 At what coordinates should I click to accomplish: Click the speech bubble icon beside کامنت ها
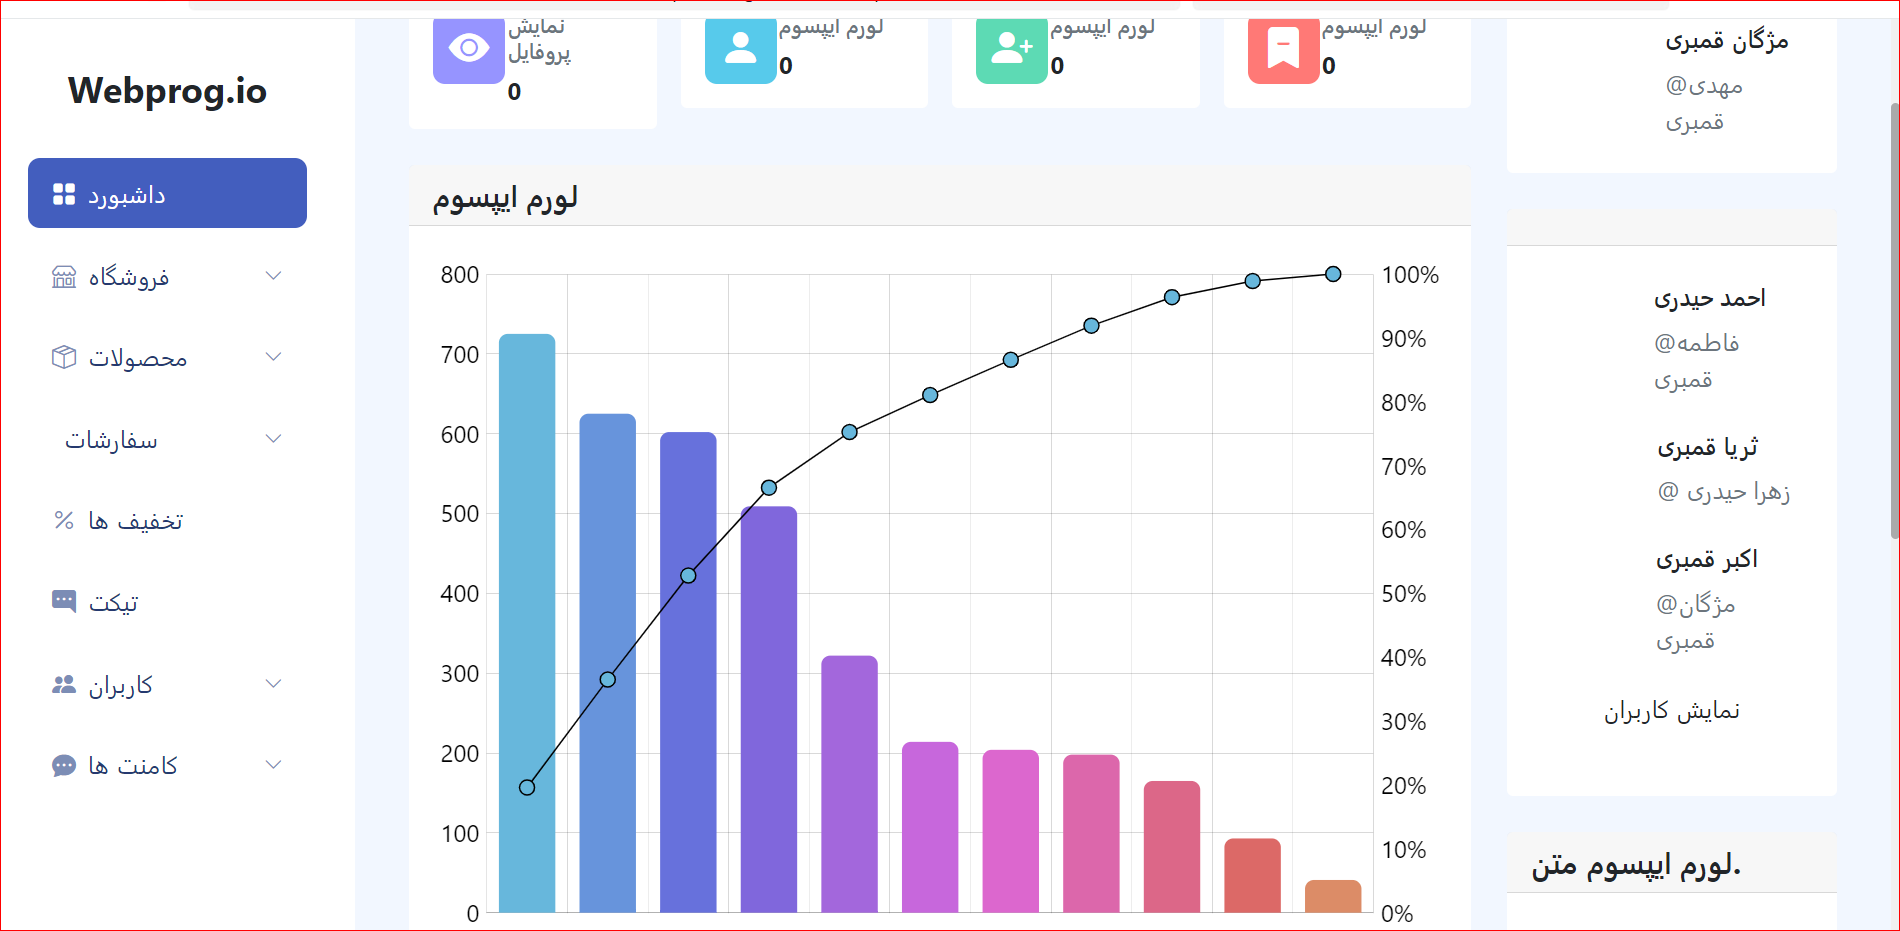(64, 765)
